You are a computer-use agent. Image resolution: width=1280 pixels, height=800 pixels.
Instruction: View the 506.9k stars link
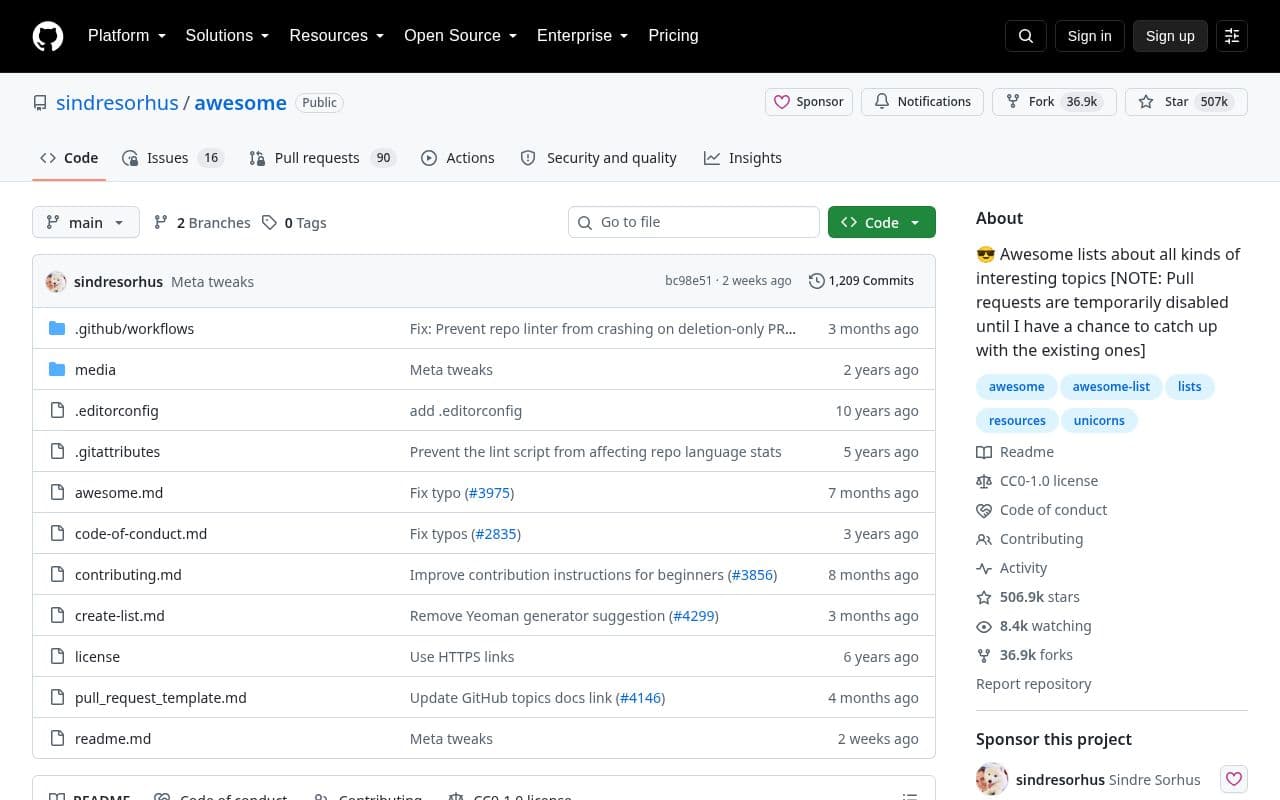1028,597
